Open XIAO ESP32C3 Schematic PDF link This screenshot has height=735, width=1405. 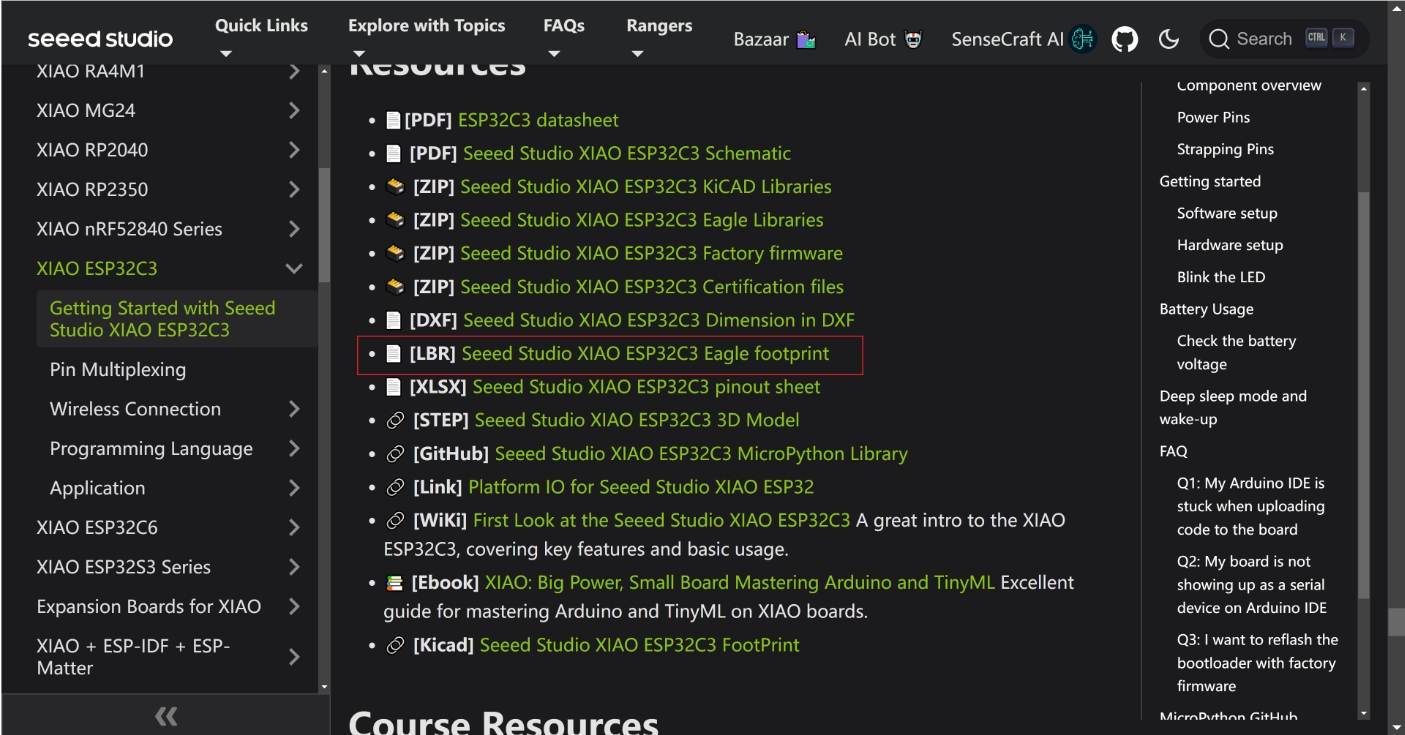click(x=626, y=153)
